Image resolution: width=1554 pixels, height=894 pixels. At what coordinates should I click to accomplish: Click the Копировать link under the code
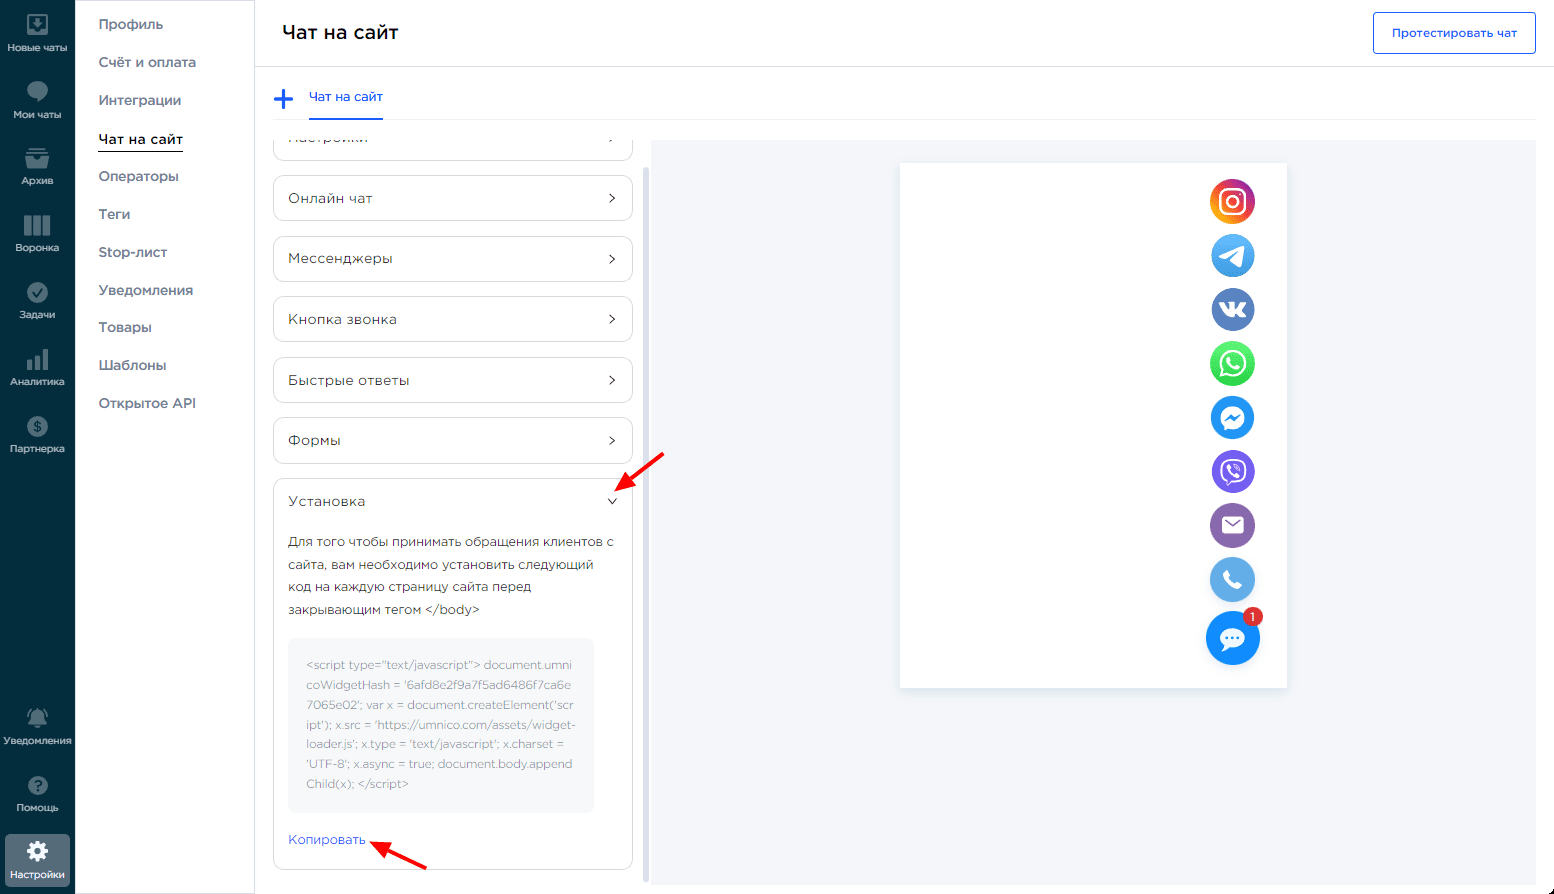[x=327, y=840]
